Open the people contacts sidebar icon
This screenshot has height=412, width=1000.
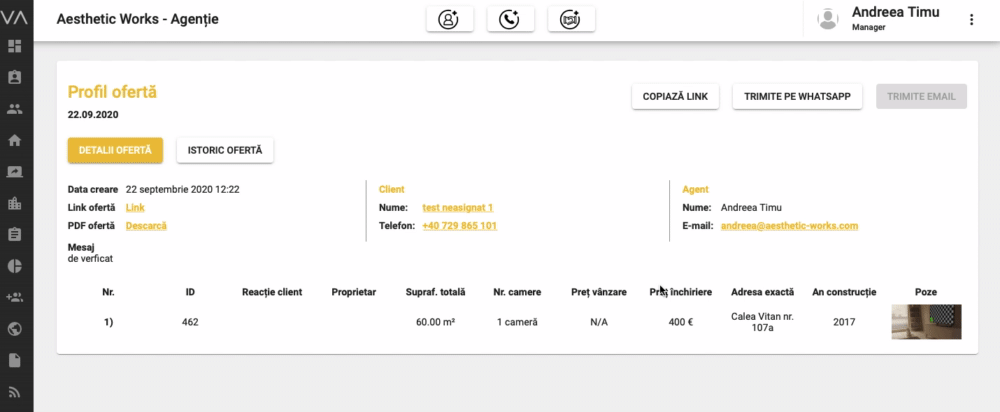click(14, 108)
